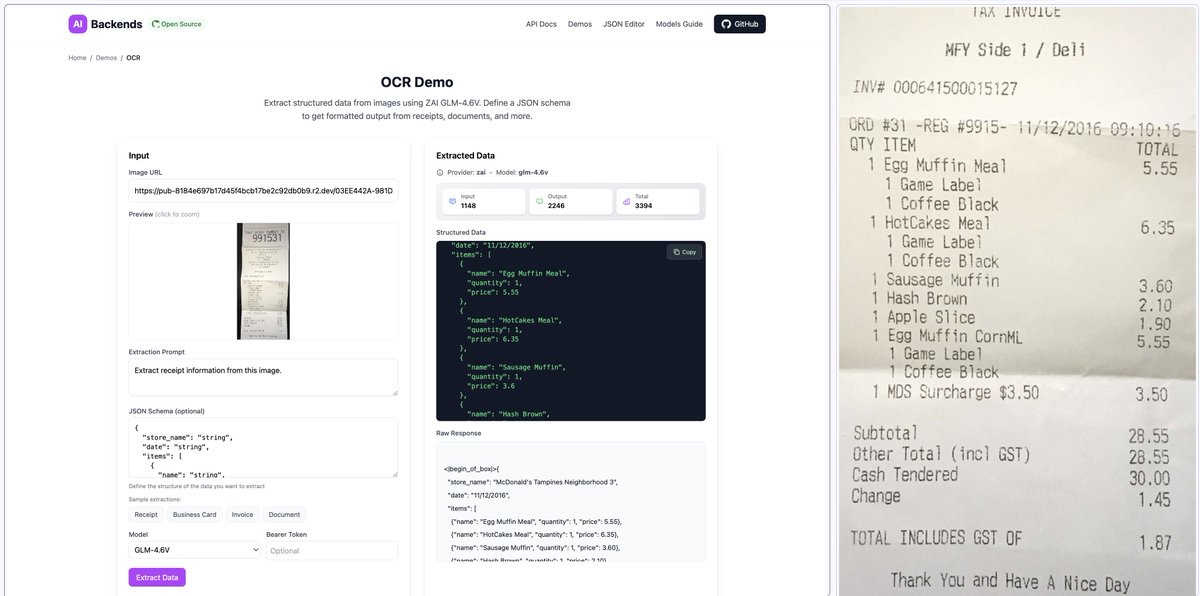Click Subtotal 28.55 on the receipt image
The image size is (1200, 596).
click(x=1010, y=435)
